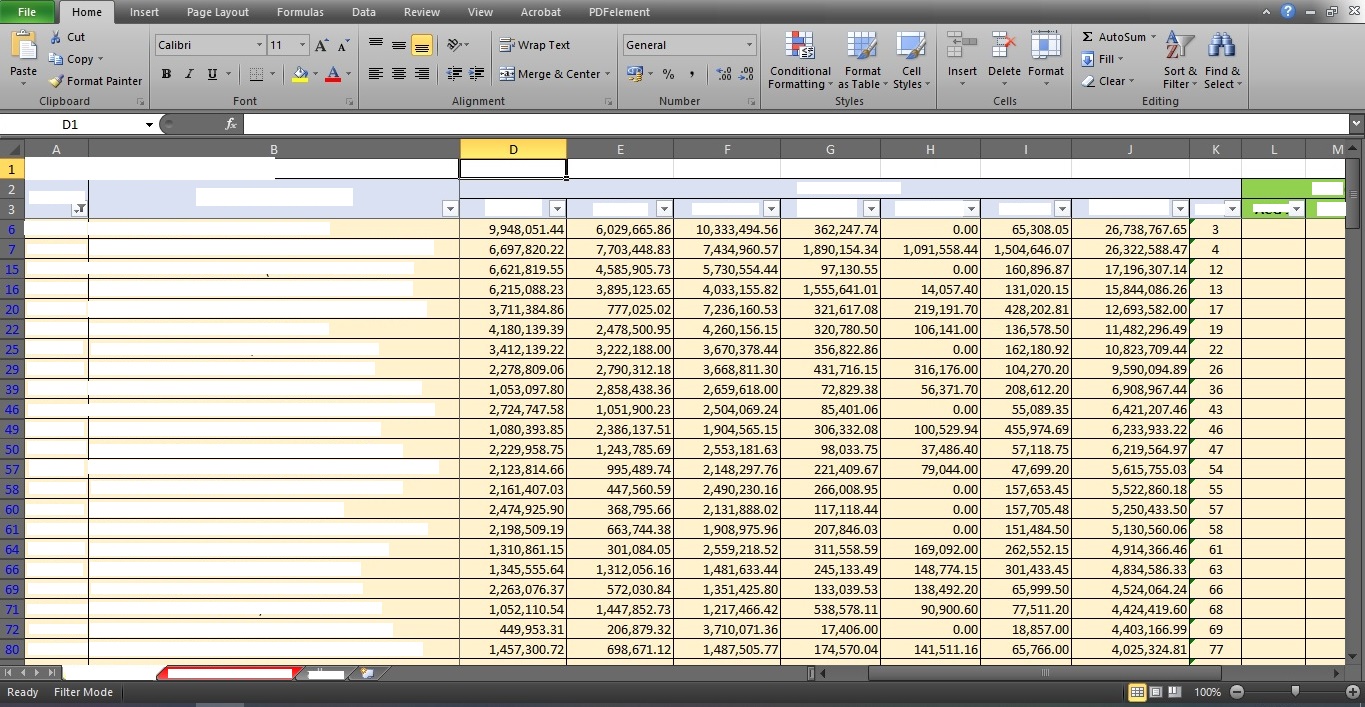1365x707 pixels.
Task: Switch to the Page Layout tab
Action: (218, 12)
